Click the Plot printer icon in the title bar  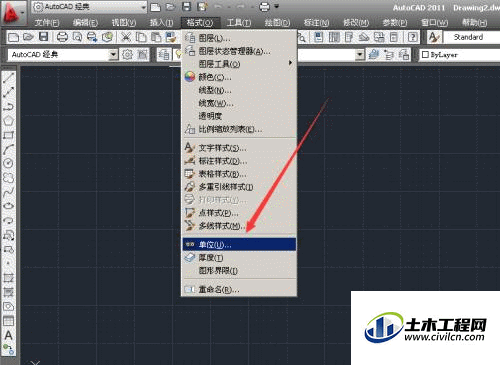click(264, 7)
